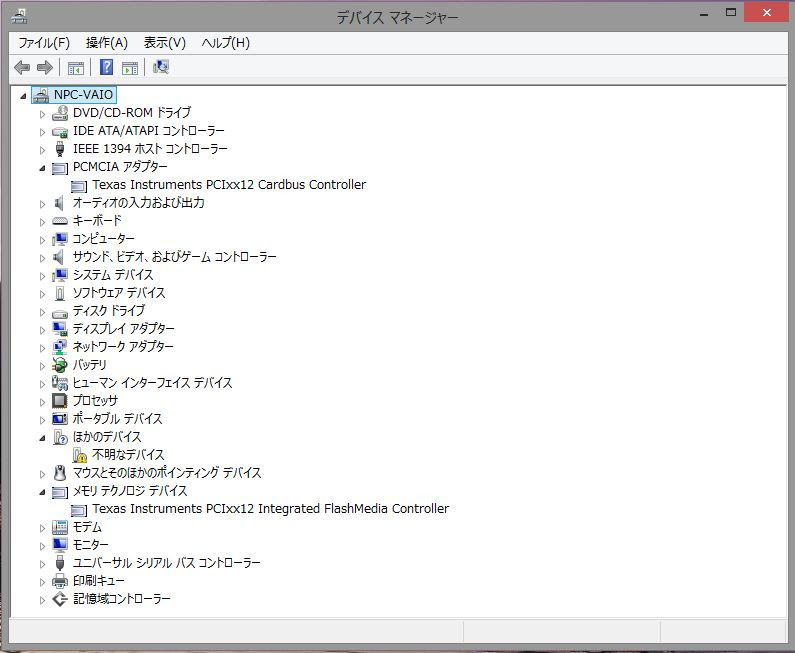Click the ディスク ドライブ icon
Screen dimensions: 795x653
tap(60, 312)
